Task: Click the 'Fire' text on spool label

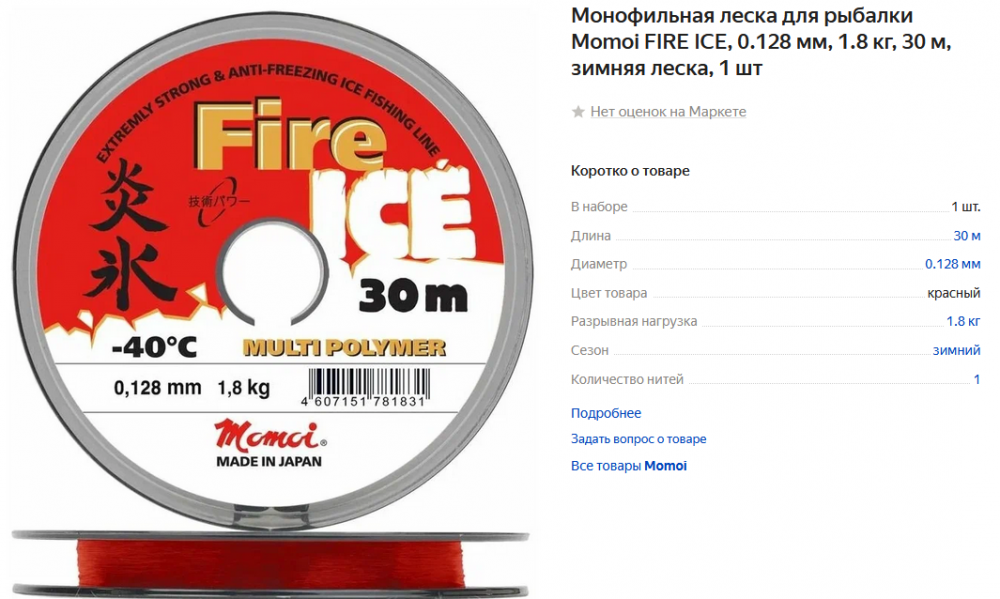Action: (x=291, y=135)
